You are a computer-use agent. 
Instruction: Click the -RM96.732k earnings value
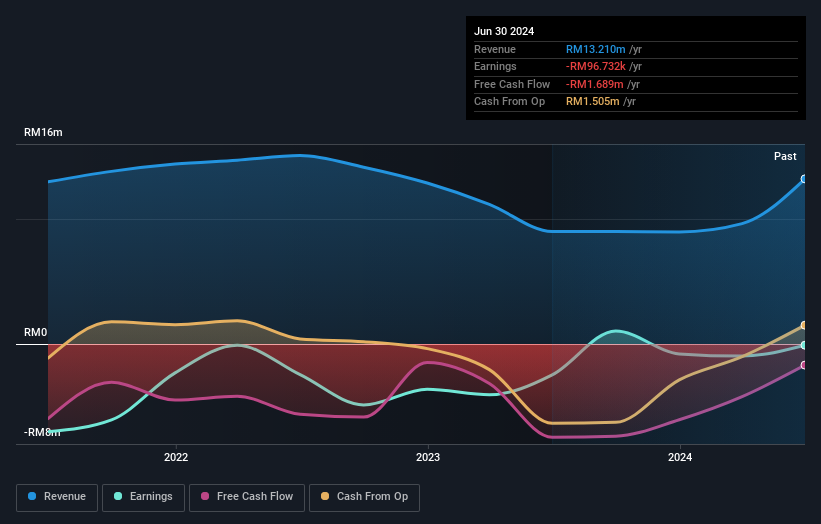pyautogui.click(x=595, y=66)
